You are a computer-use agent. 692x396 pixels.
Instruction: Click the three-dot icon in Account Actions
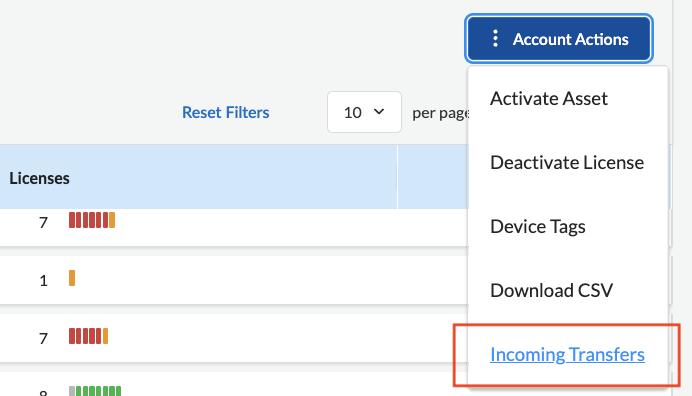click(x=495, y=39)
